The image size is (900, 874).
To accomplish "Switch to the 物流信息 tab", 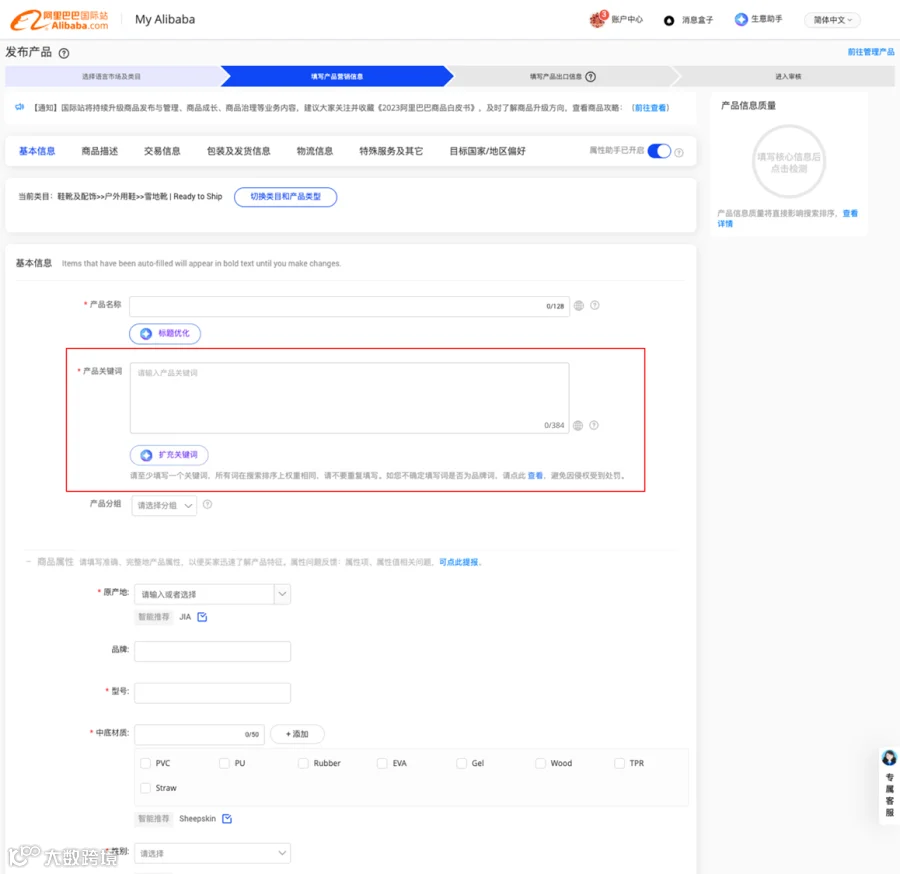I will [315, 151].
